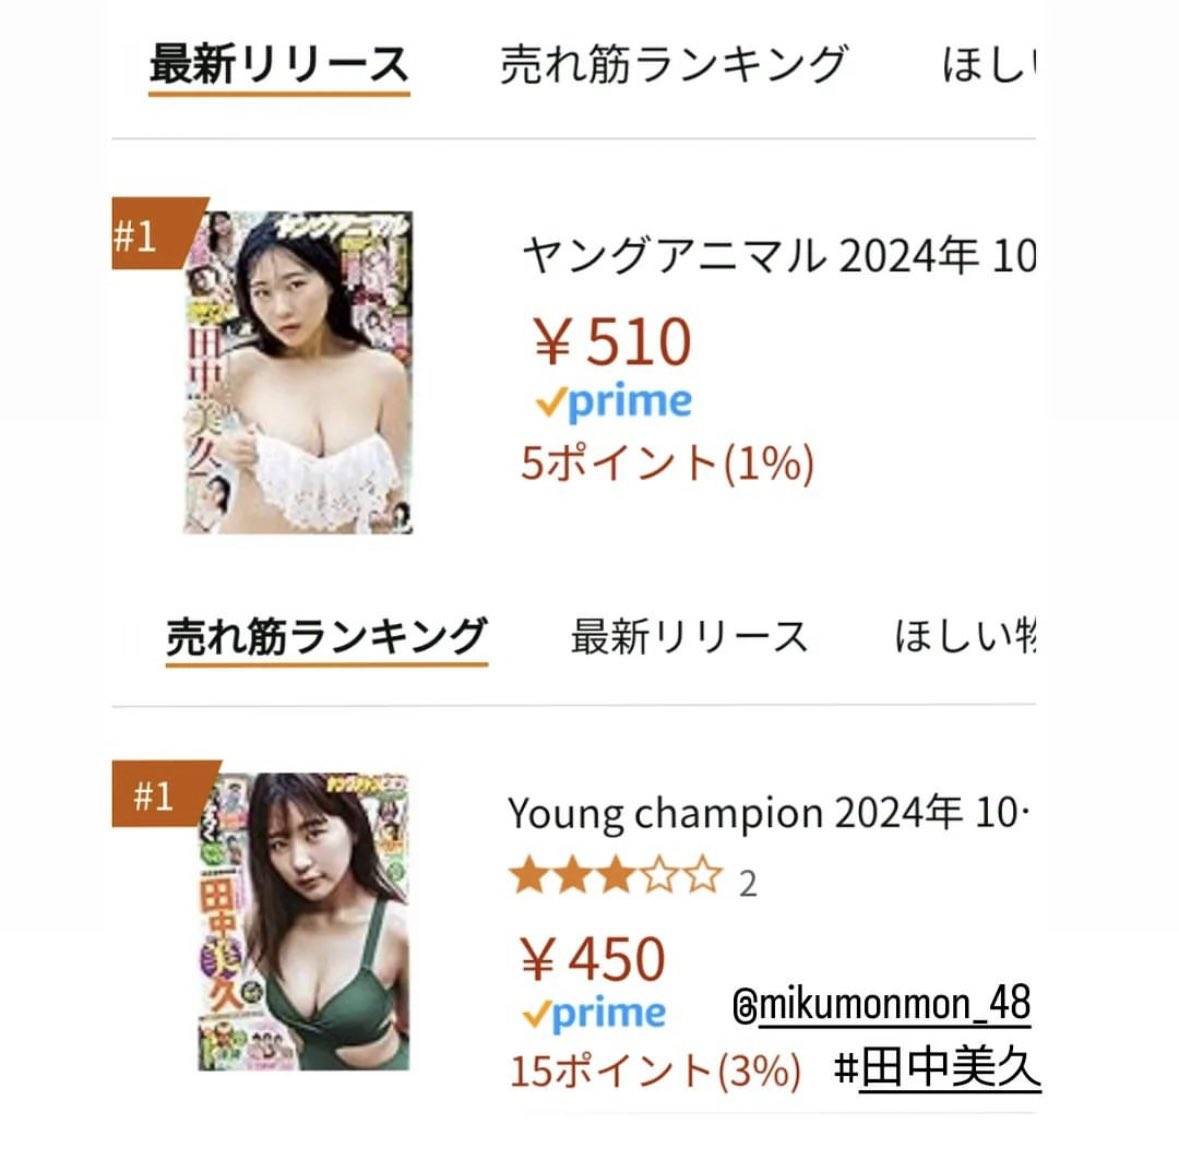
Task: Select the ほしい物 tab beside the non-underlined 最新リリース
Action: pyautogui.click(x=964, y=637)
